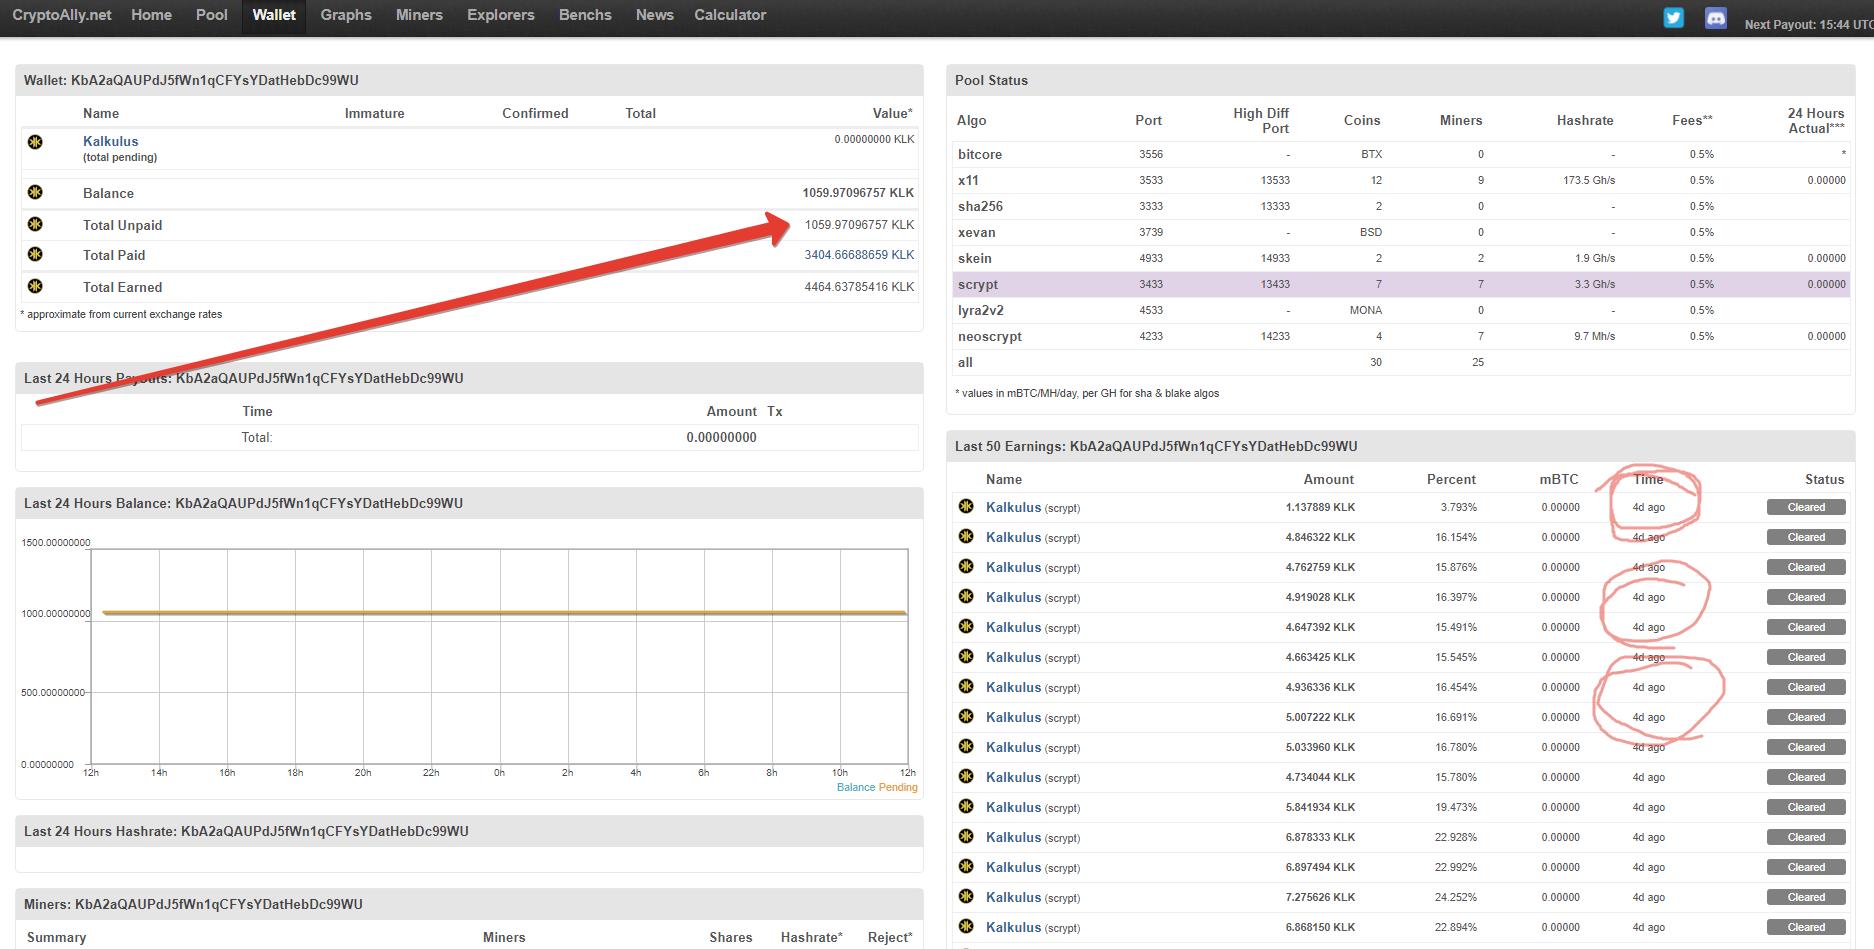The width and height of the screenshot is (1874, 949).
Task: Click the Pending legend label under chart
Action: tap(898, 787)
